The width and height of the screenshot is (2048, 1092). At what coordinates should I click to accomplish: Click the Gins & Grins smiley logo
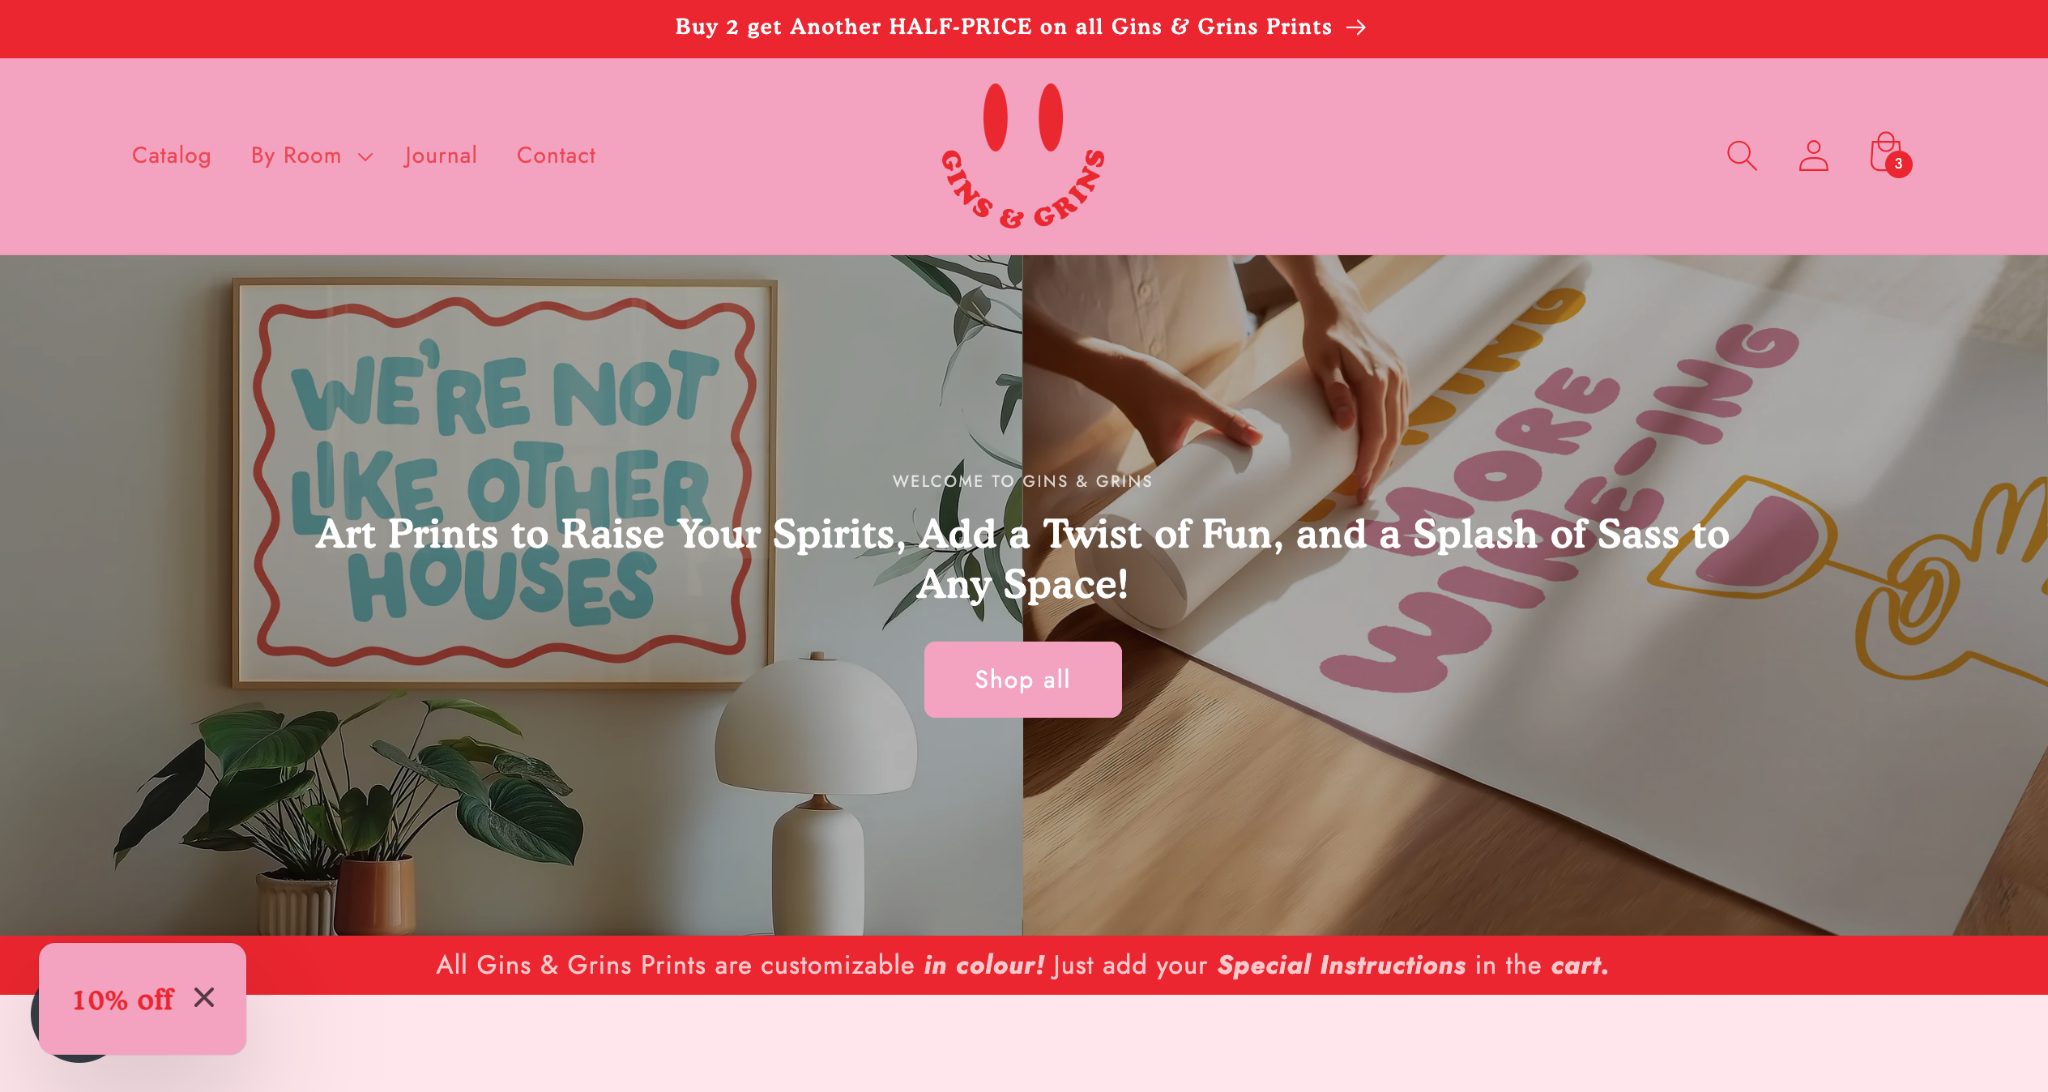(1023, 155)
